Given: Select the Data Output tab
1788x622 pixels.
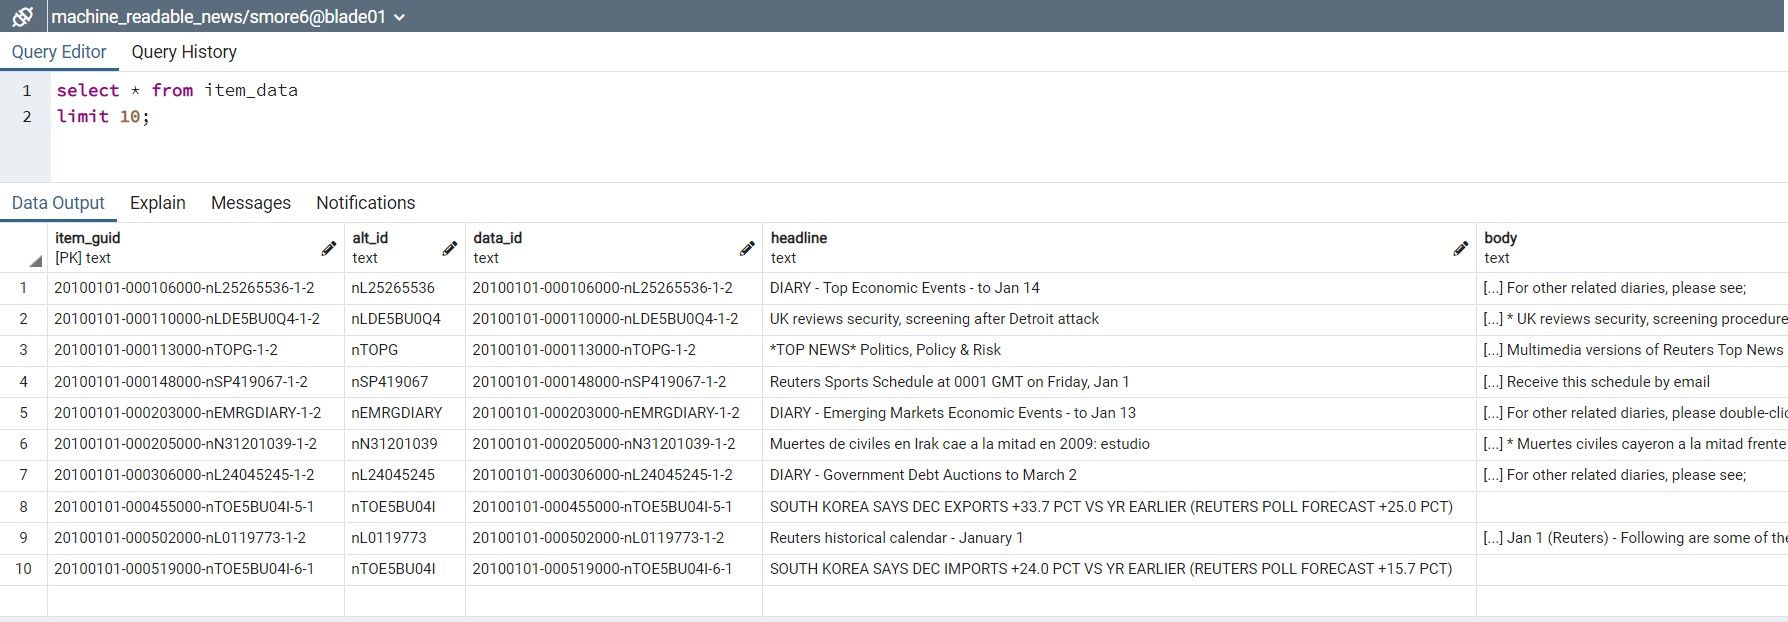Looking at the screenshot, I should pyautogui.click(x=58, y=203).
